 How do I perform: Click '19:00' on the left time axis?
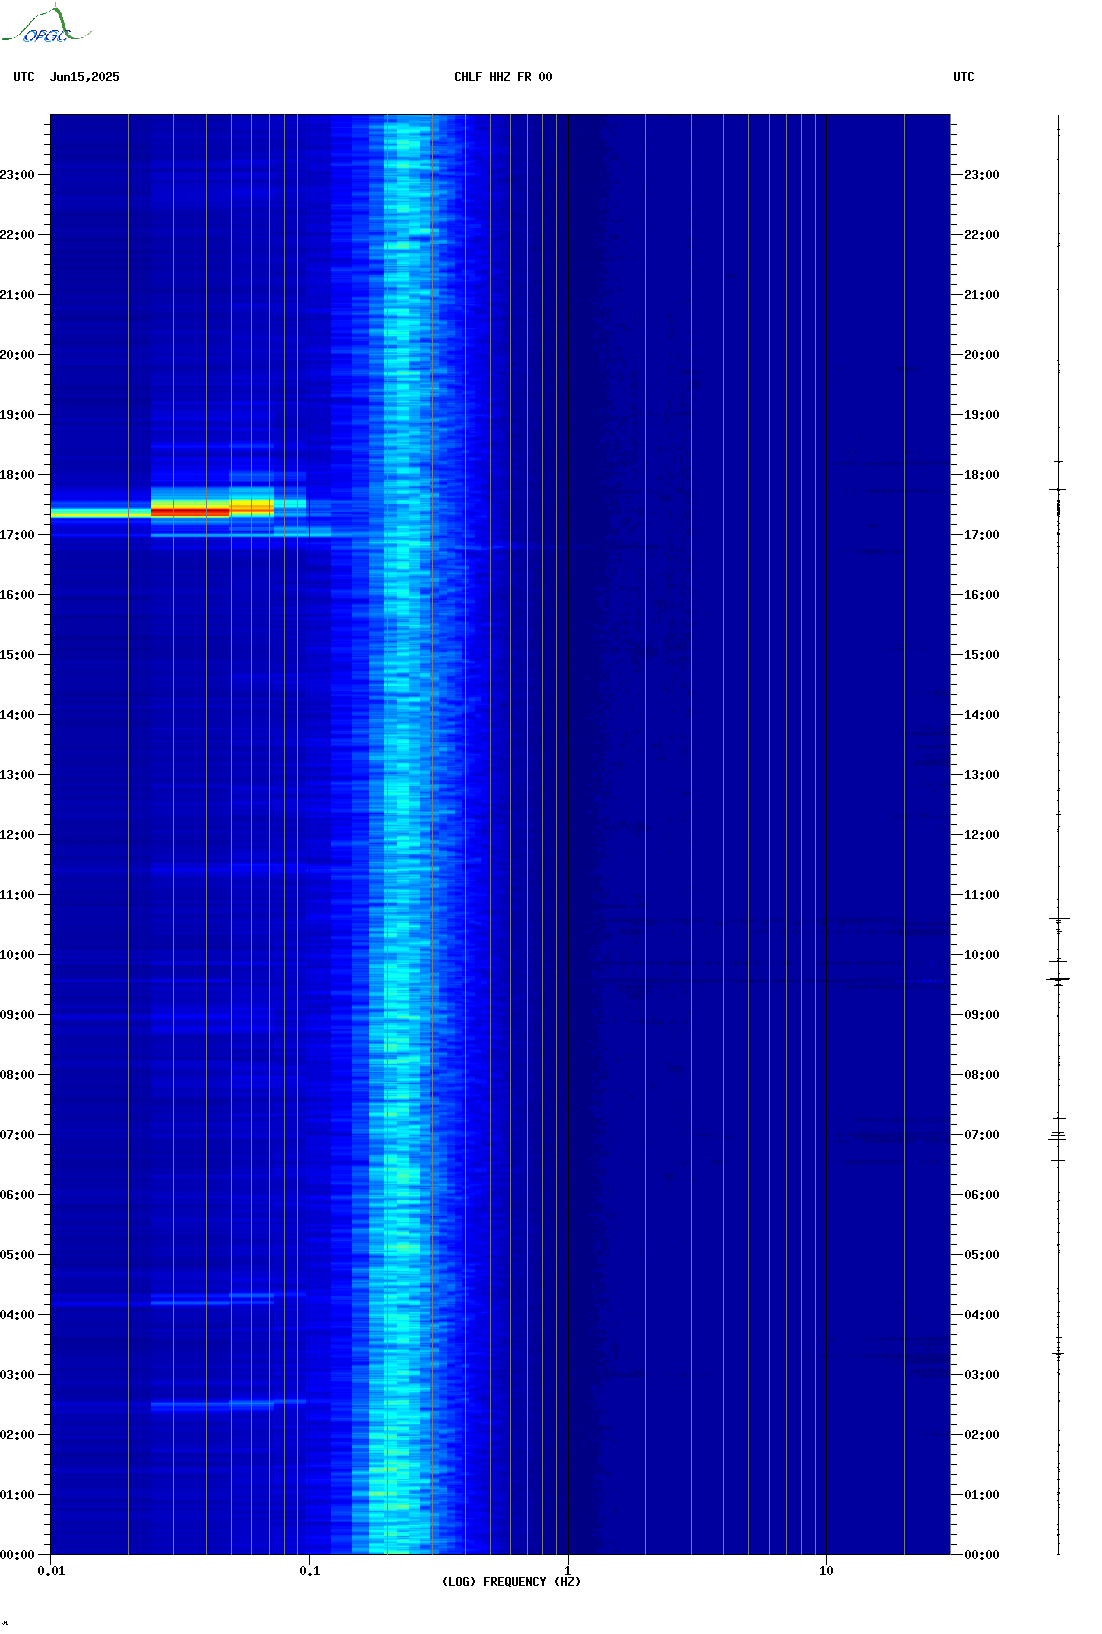(17, 415)
